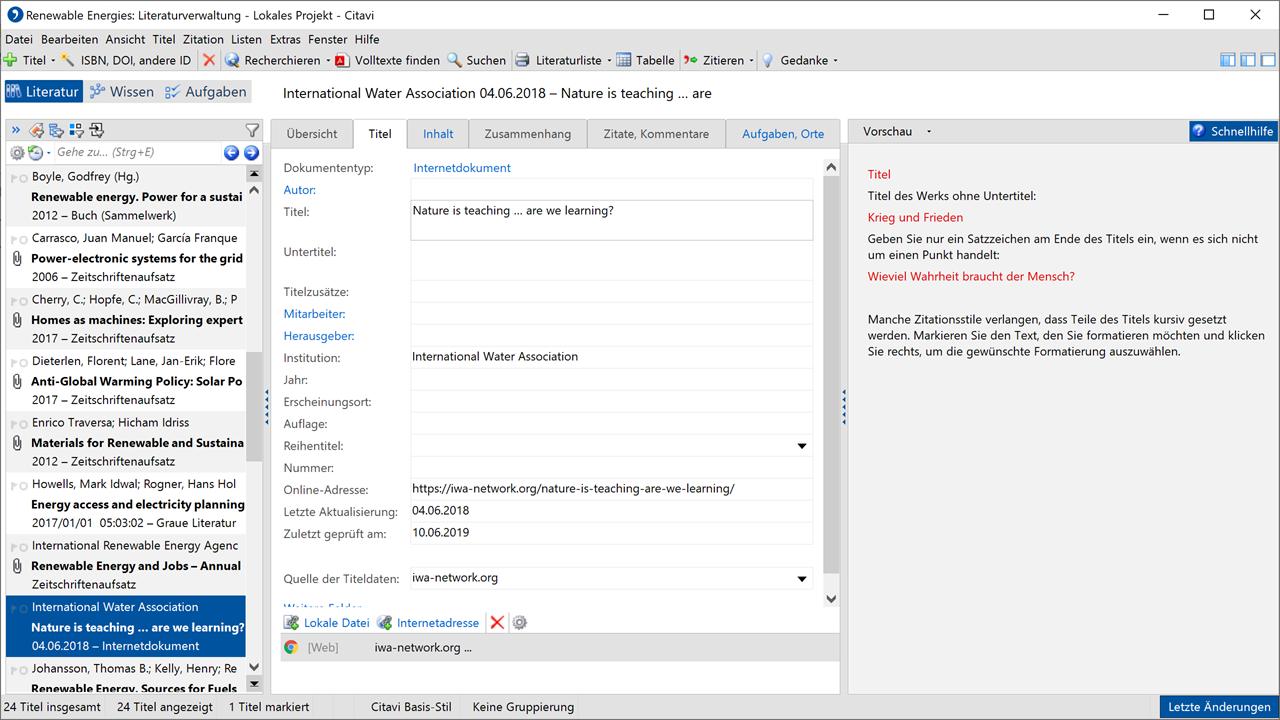The image size is (1280, 720).
Task: Switch to the Zusammenhang tab
Action: (x=528, y=134)
